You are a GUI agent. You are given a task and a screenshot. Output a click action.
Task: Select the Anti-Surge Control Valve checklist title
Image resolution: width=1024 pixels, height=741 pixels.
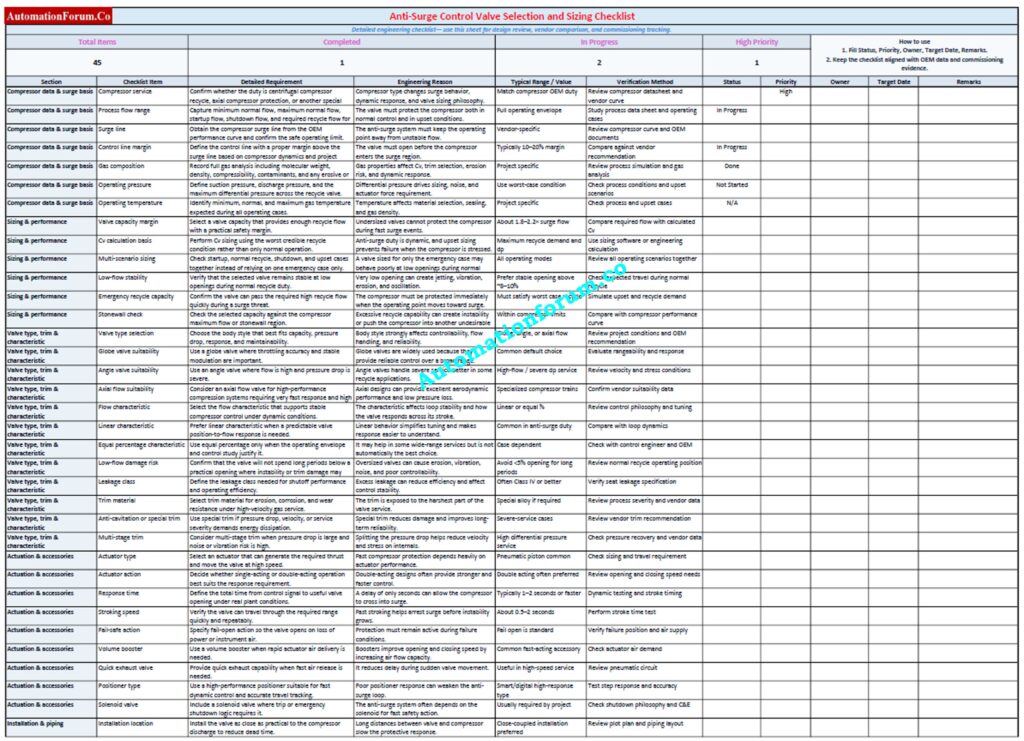click(511, 16)
